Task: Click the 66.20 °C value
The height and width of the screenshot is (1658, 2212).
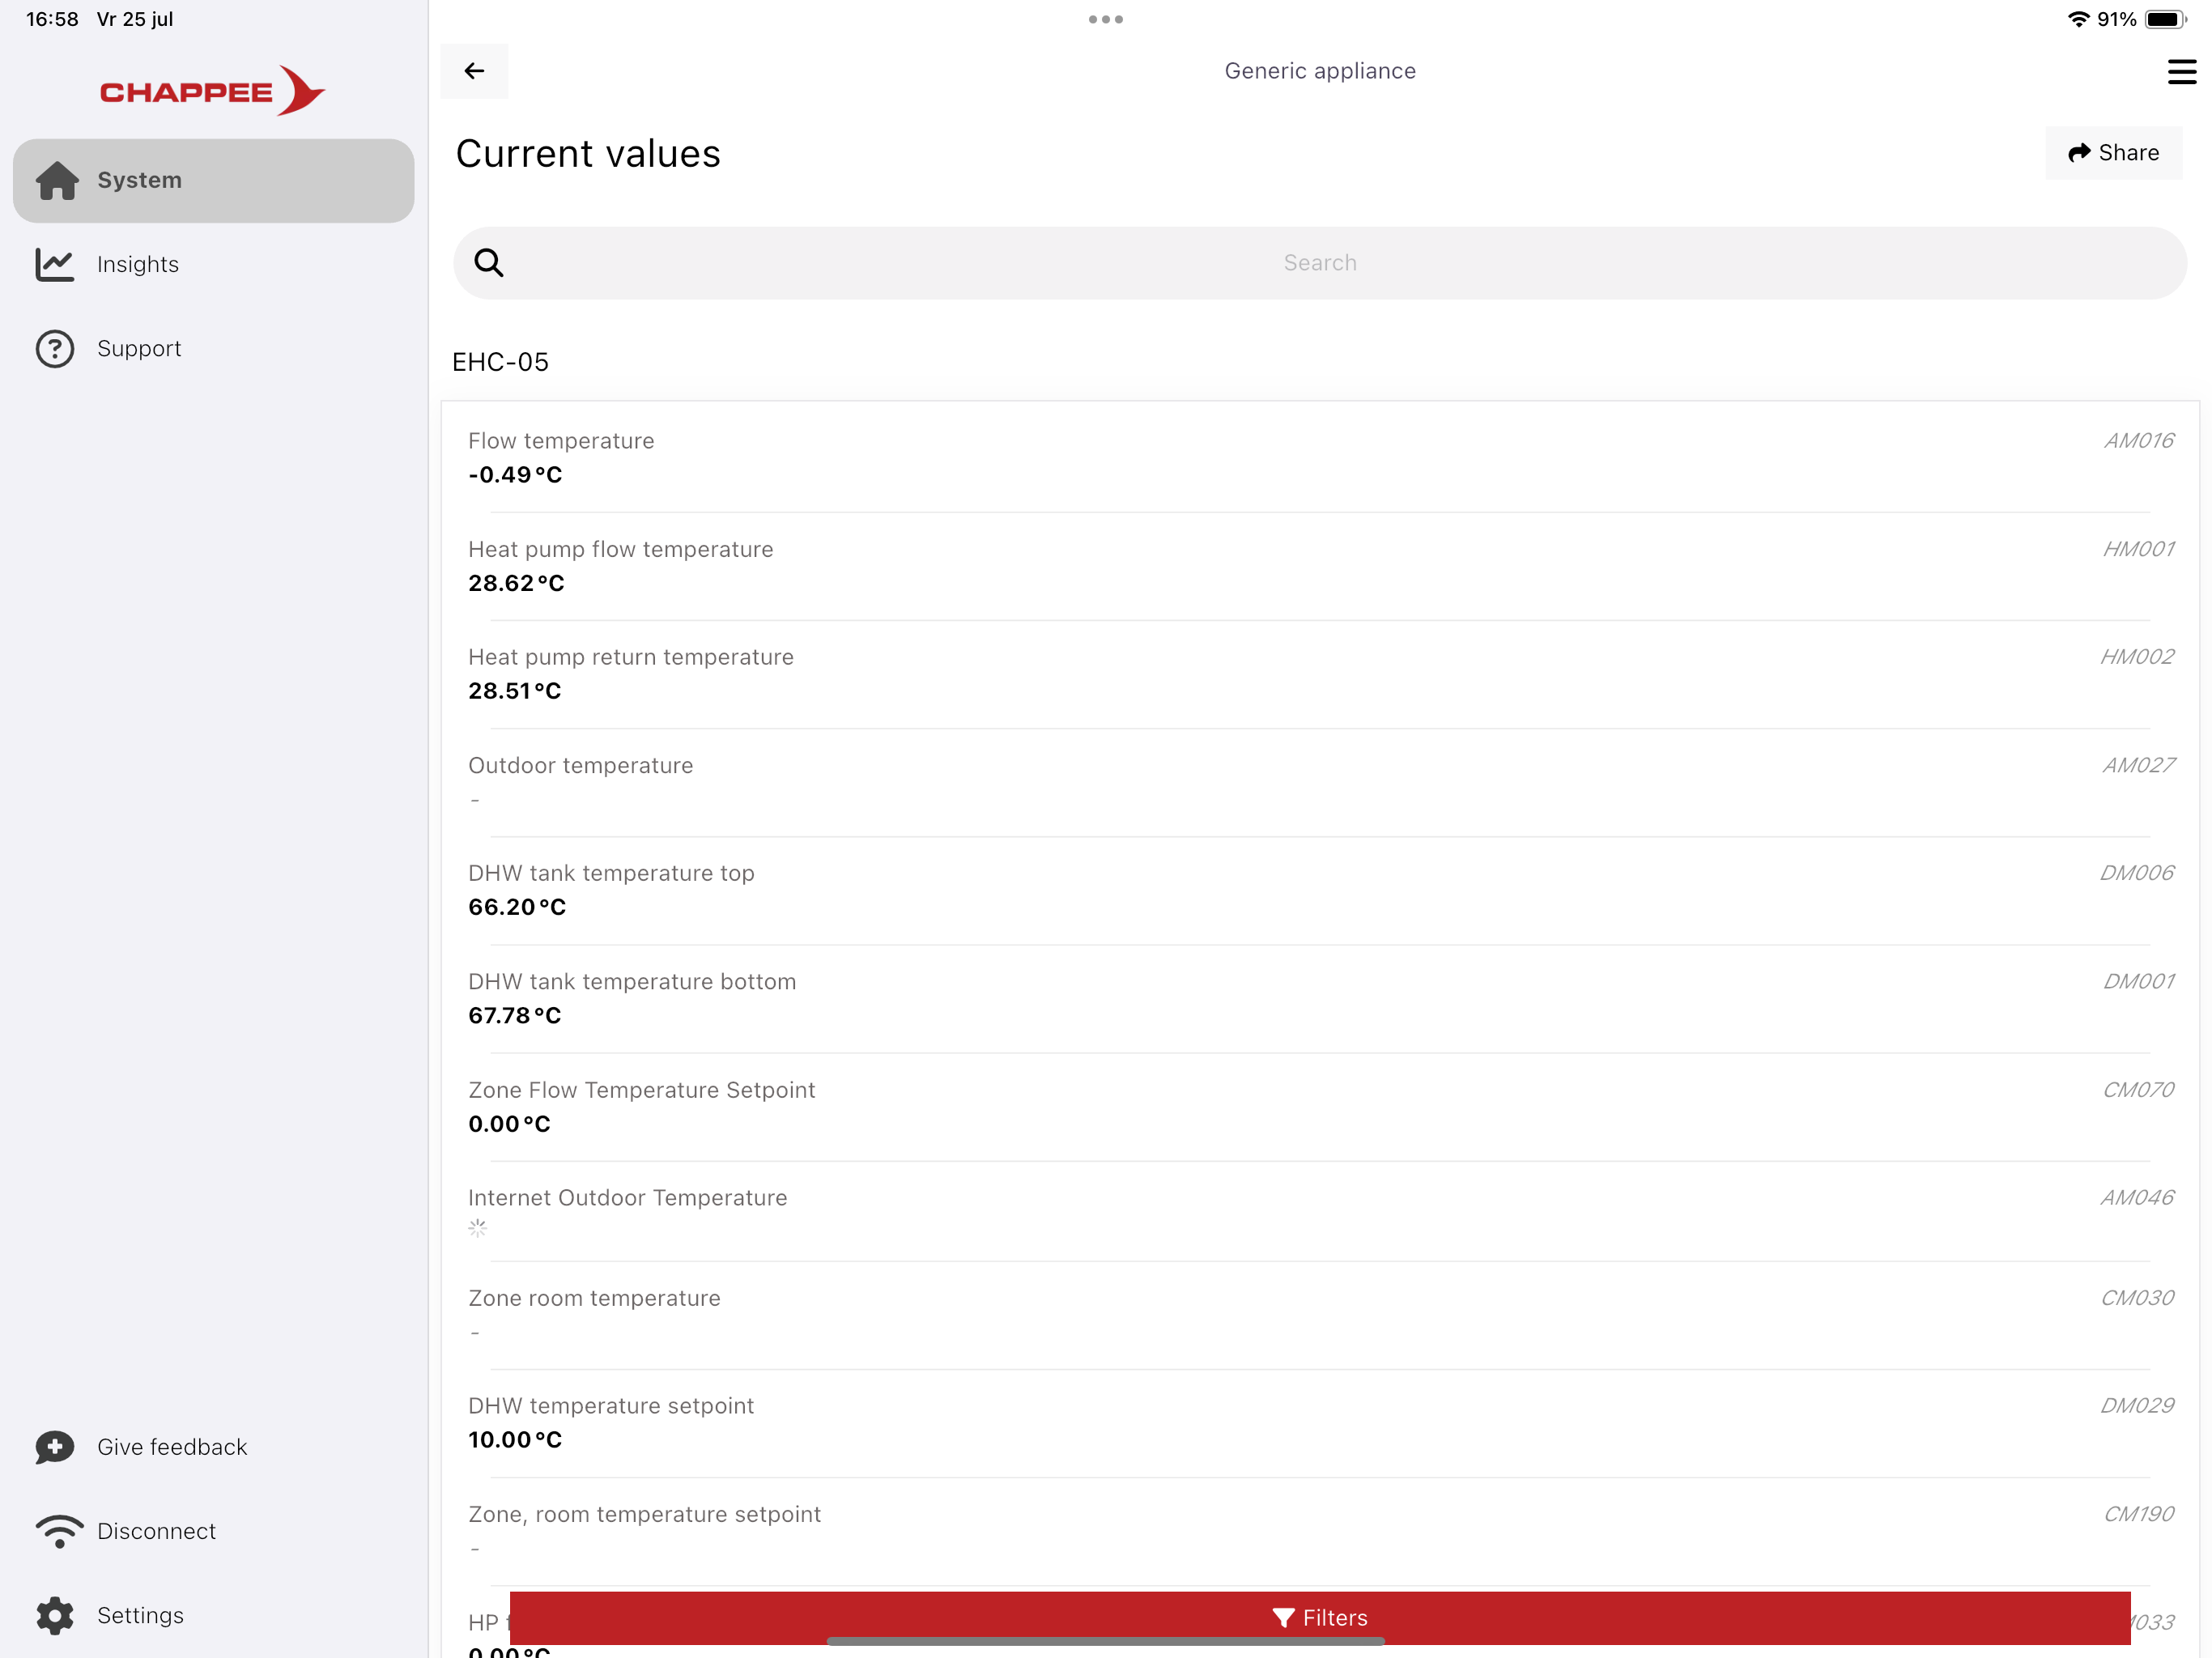Action: tap(517, 907)
